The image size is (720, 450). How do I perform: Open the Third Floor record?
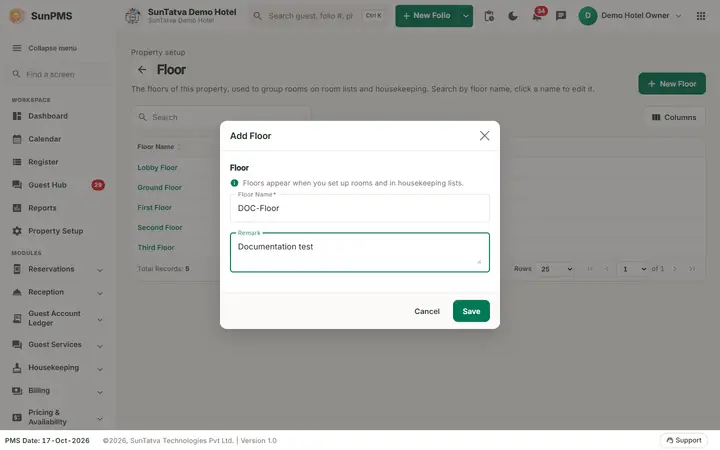click(156, 248)
